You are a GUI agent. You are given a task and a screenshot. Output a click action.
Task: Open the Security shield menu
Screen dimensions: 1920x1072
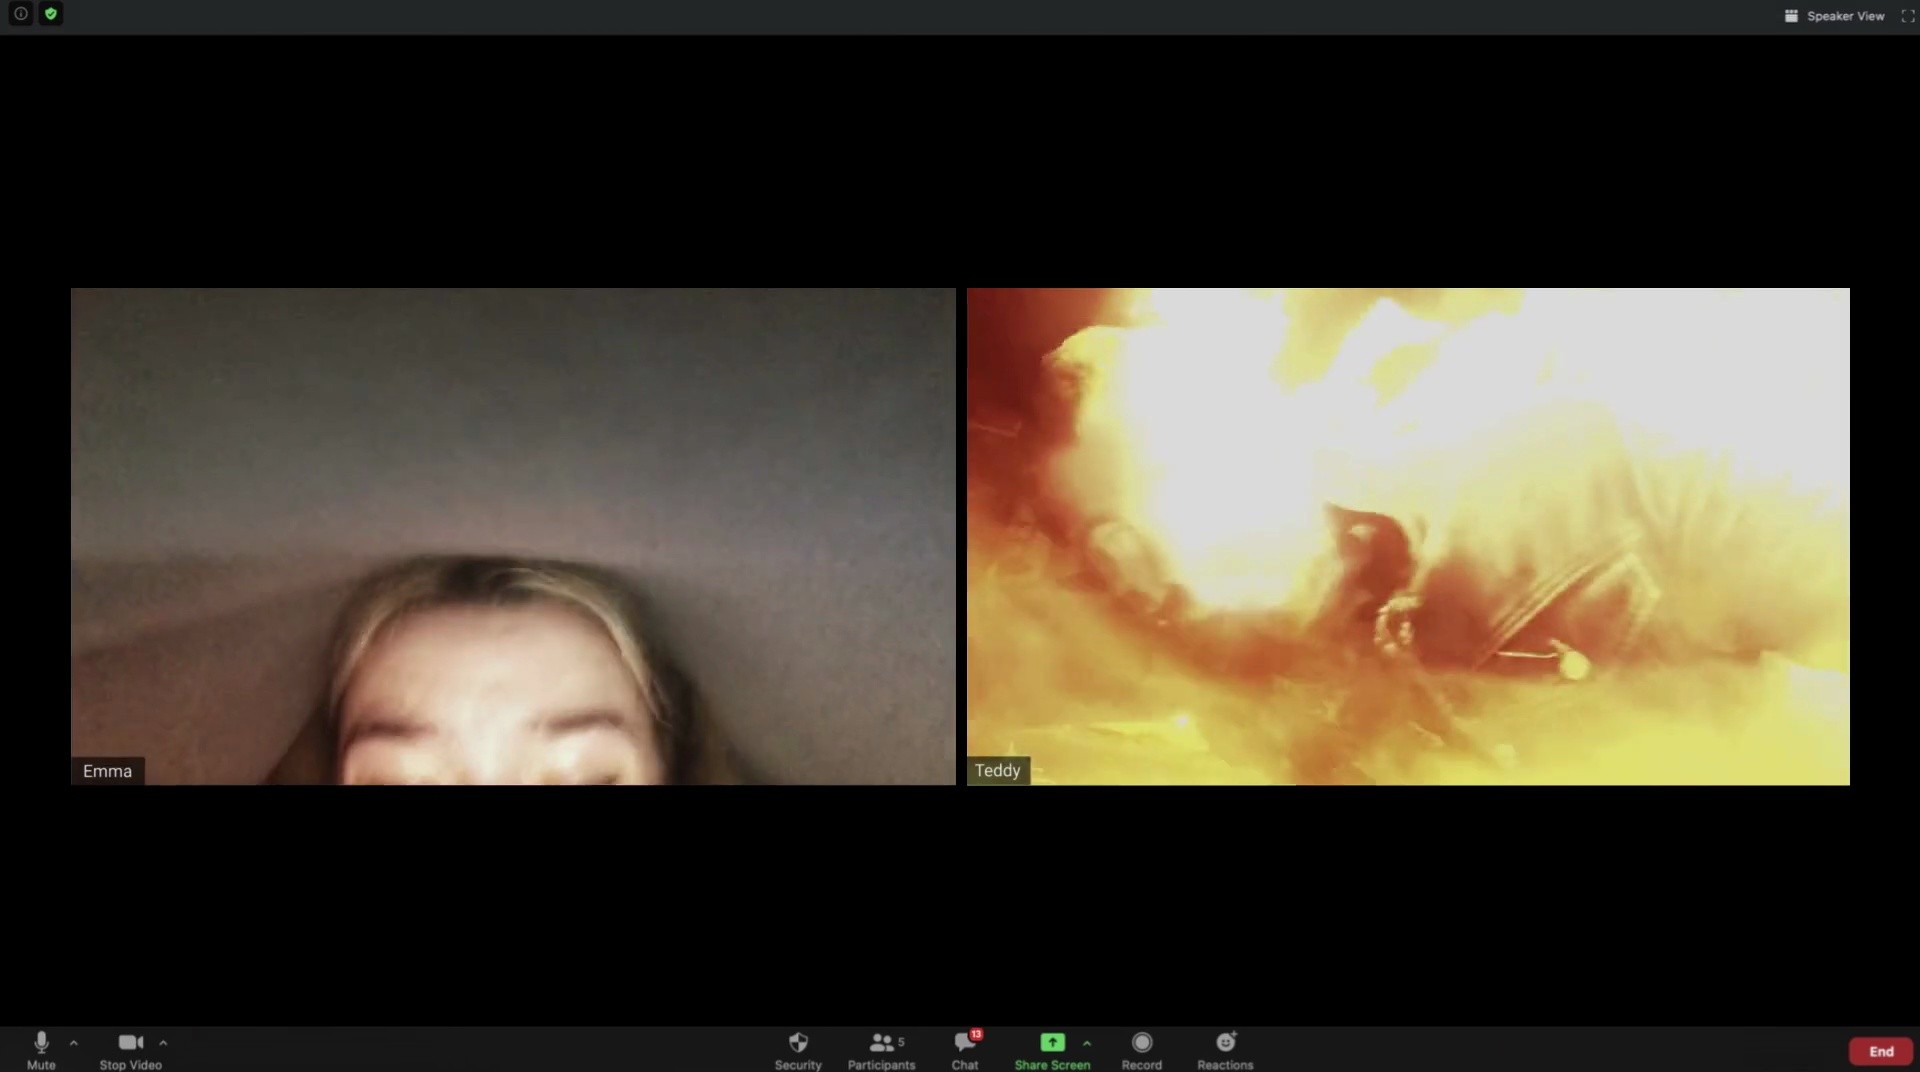798,1050
